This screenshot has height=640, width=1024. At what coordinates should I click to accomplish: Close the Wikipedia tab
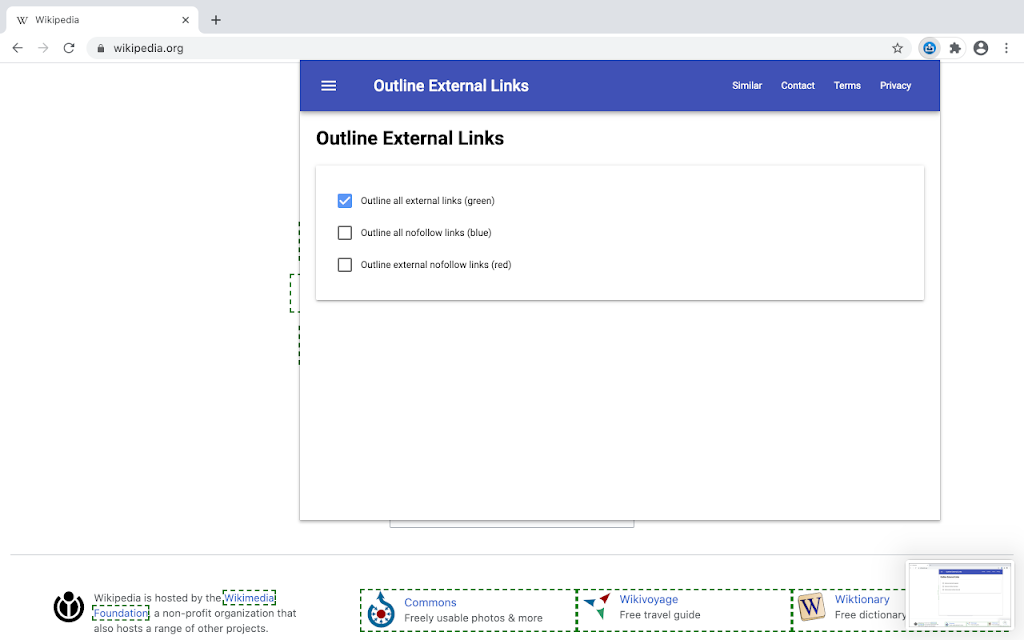point(185,20)
